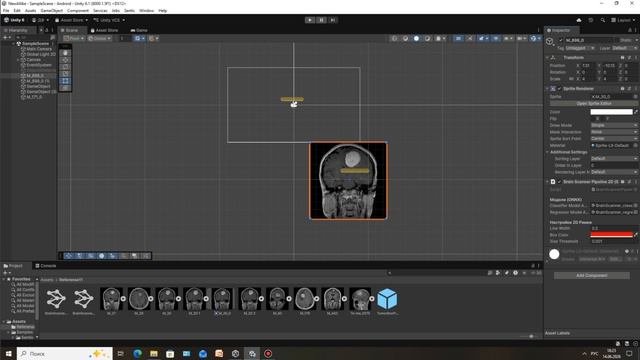Open the Unity 6 account button

(15, 20)
